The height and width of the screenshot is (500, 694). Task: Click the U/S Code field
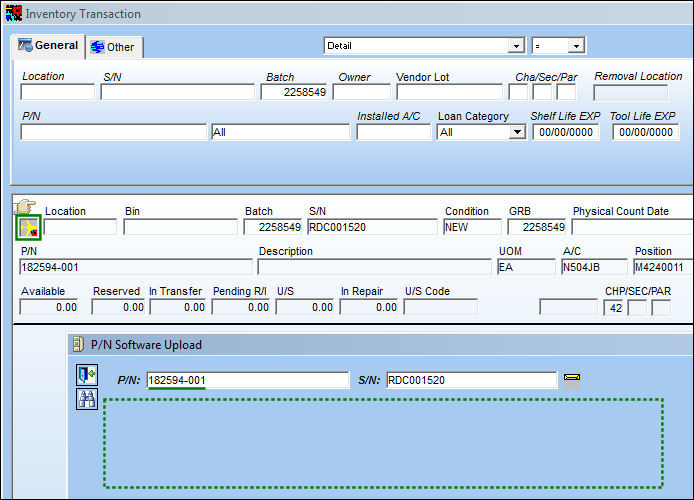(x=441, y=307)
